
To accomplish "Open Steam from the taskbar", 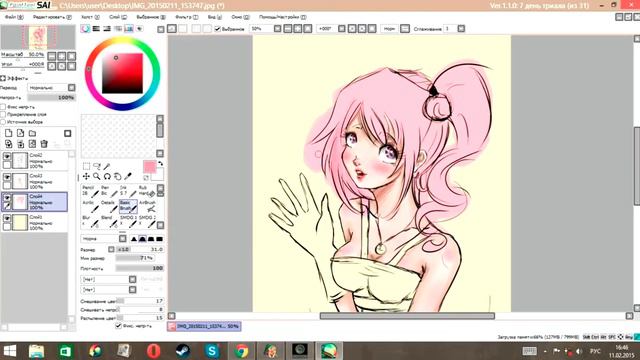I will click(x=183, y=351).
